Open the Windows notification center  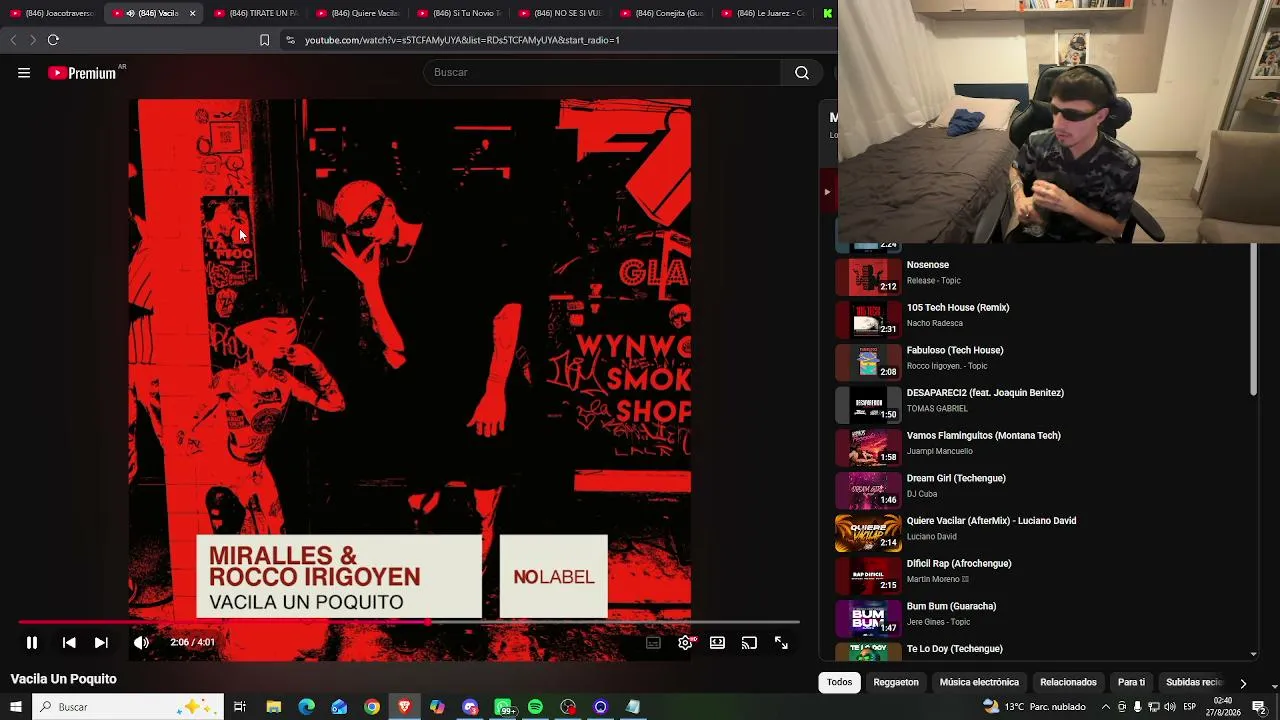[1259, 707]
